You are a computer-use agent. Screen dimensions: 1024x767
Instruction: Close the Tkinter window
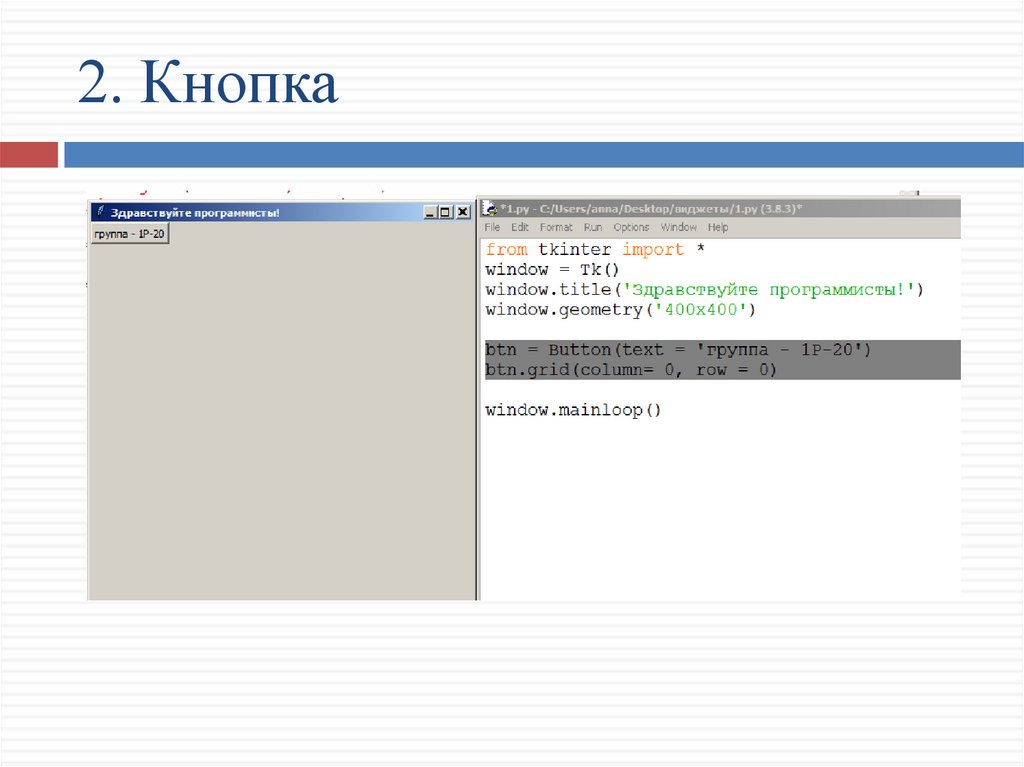pos(462,212)
